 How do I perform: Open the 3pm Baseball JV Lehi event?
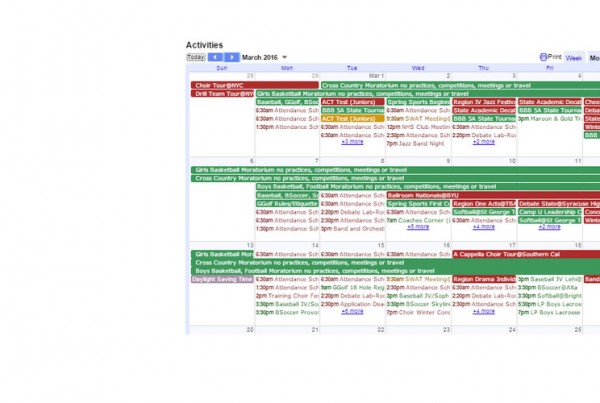(x=549, y=279)
